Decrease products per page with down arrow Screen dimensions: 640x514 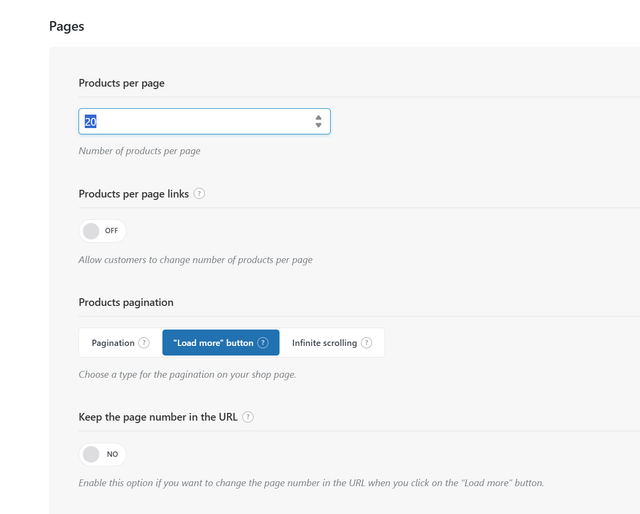318,125
